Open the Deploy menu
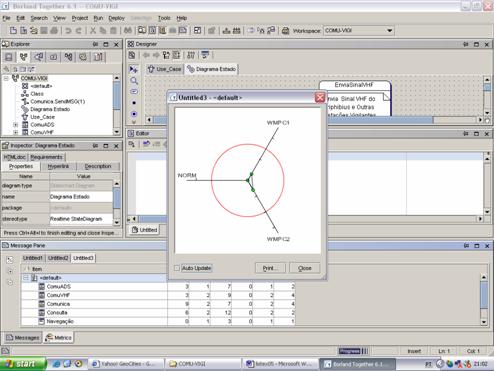494x371 pixels. 117,18
